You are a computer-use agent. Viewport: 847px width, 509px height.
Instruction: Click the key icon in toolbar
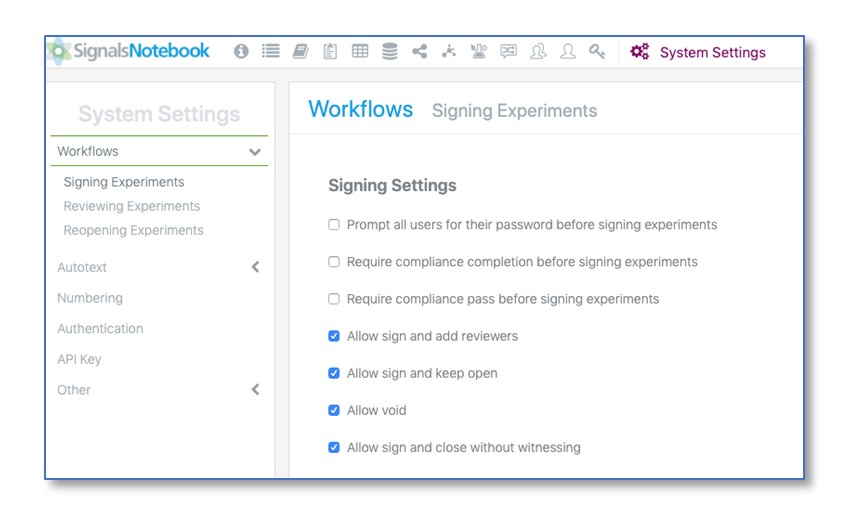(x=597, y=52)
